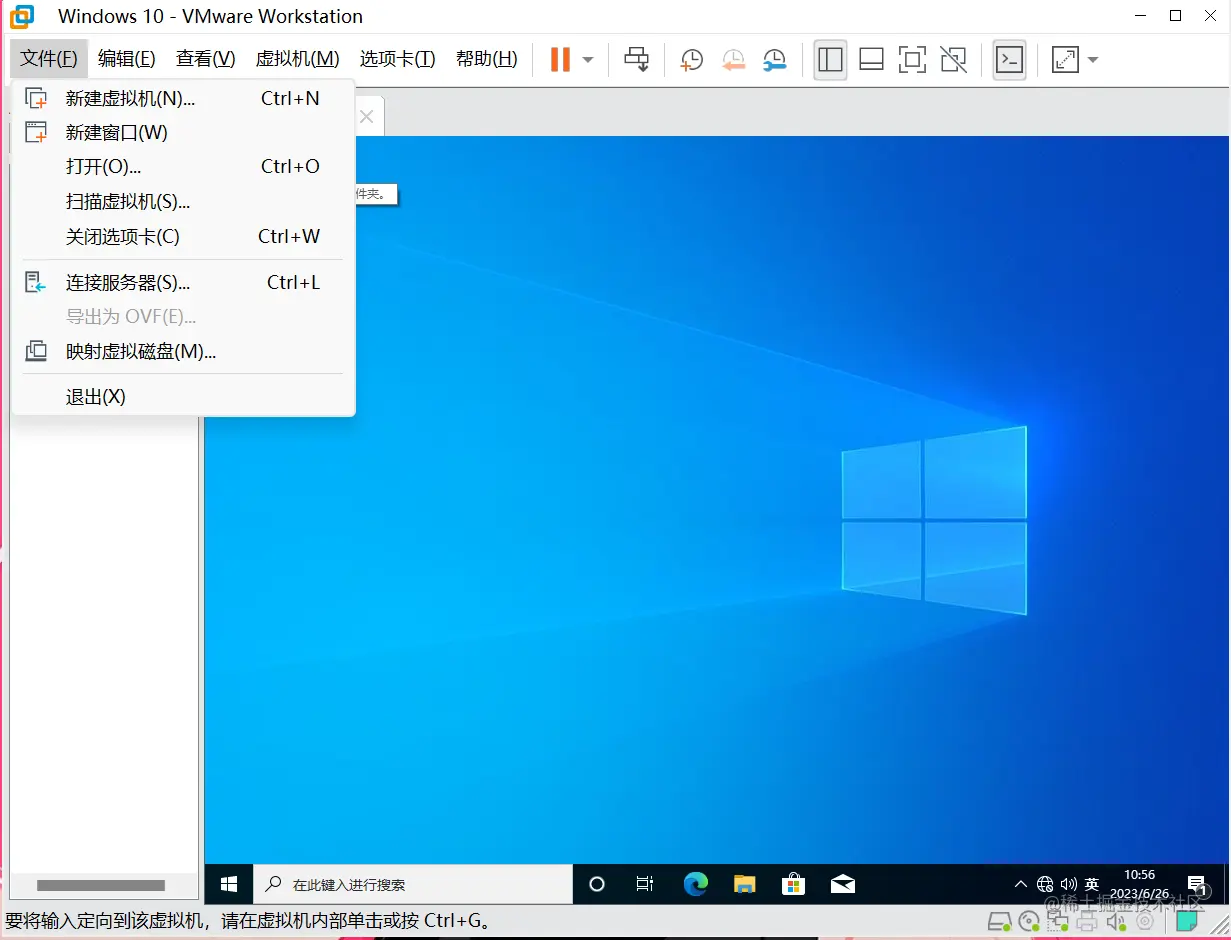Image resolution: width=1231 pixels, height=940 pixels.
Task: Open the 文件(F) menu
Action: (49, 59)
